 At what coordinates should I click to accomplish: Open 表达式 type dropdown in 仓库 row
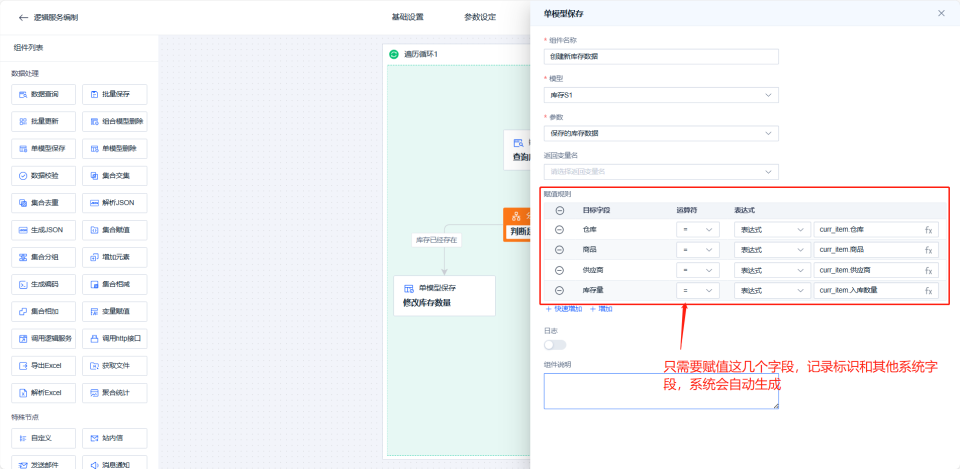(x=772, y=230)
